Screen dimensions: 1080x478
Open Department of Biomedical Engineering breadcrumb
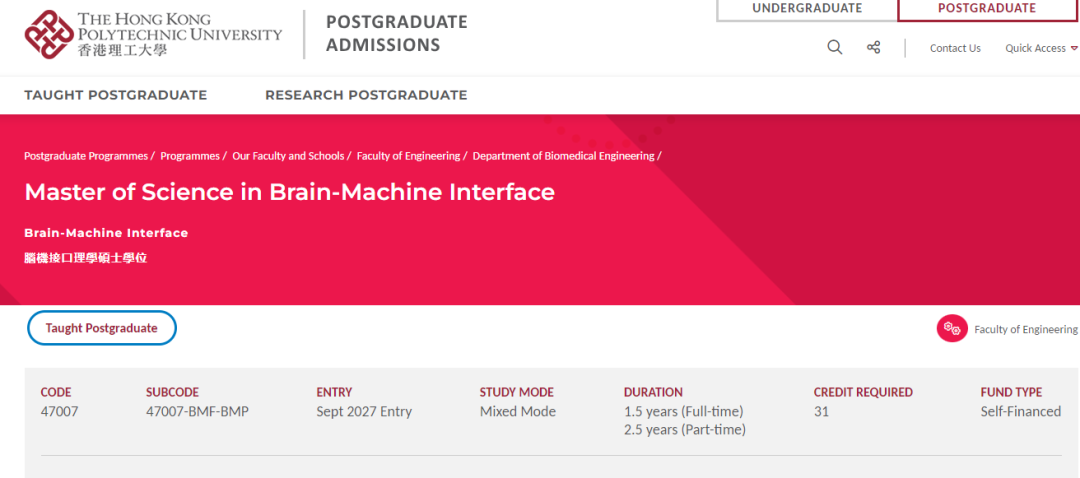(x=563, y=156)
